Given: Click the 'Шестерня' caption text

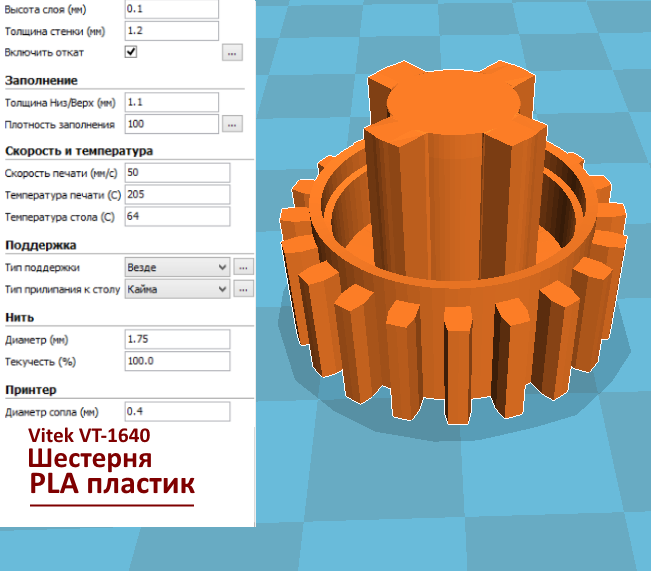Looking at the screenshot, I should point(90,459).
